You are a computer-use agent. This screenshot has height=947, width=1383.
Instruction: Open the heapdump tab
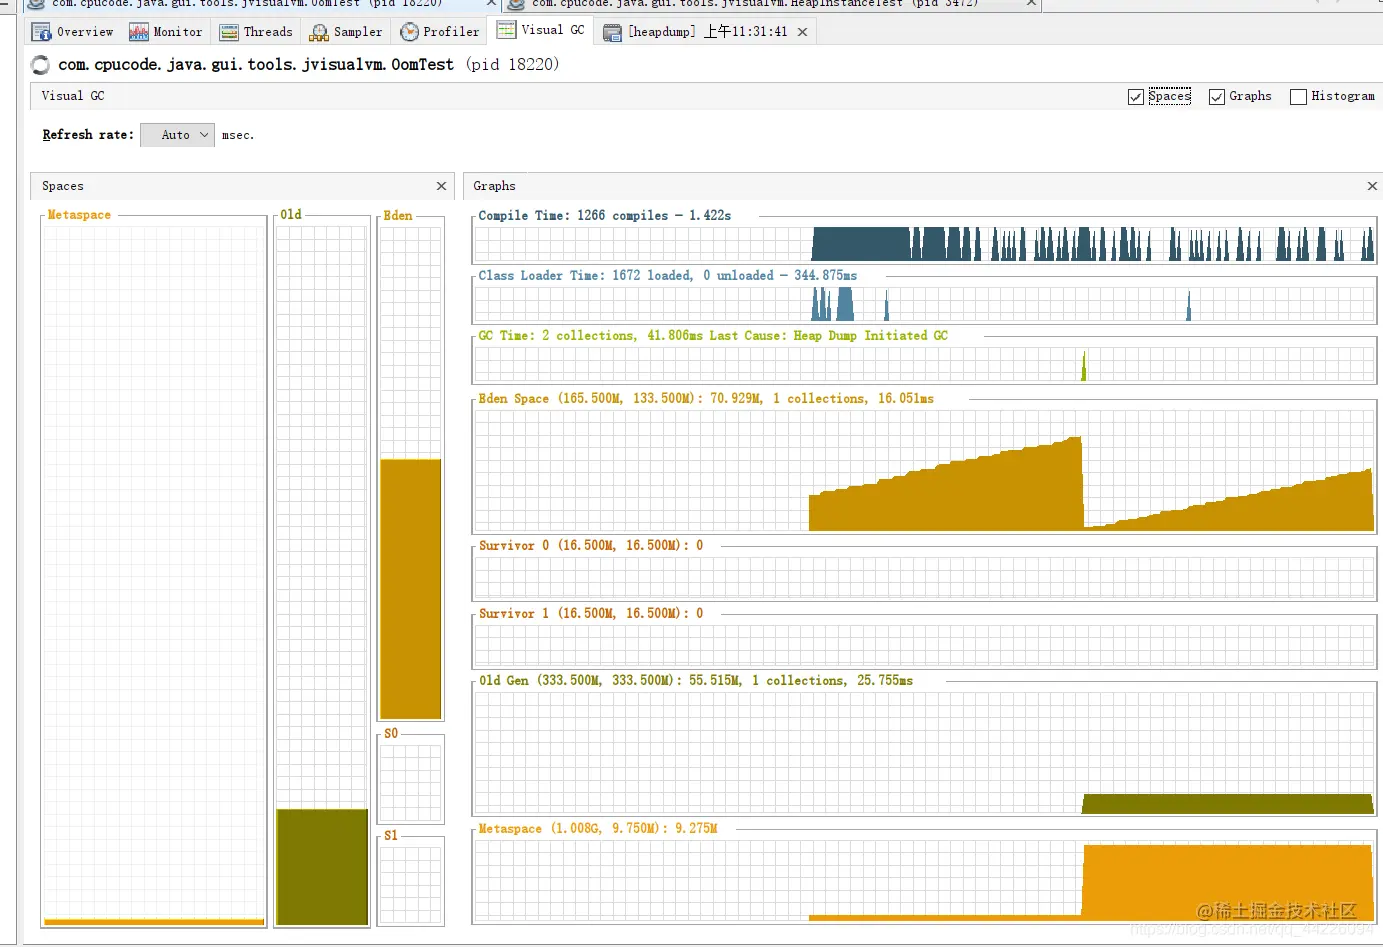(x=707, y=32)
